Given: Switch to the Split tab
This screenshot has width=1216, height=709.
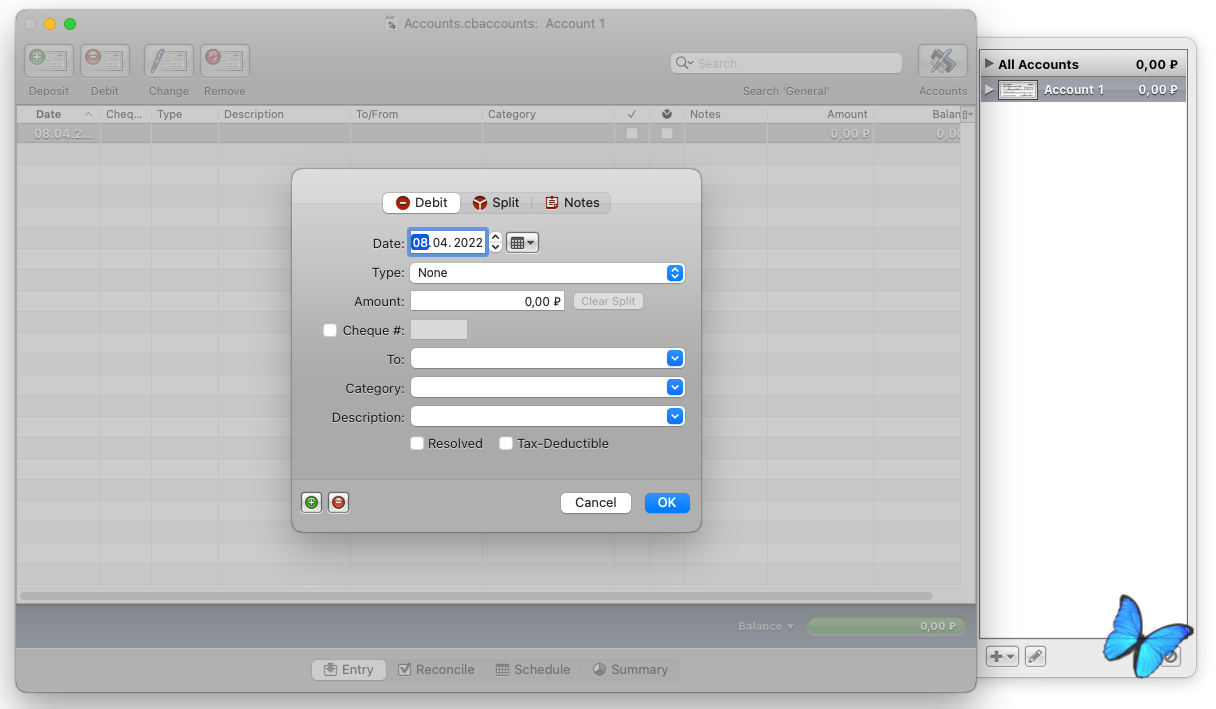Looking at the screenshot, I should [496, 203].
